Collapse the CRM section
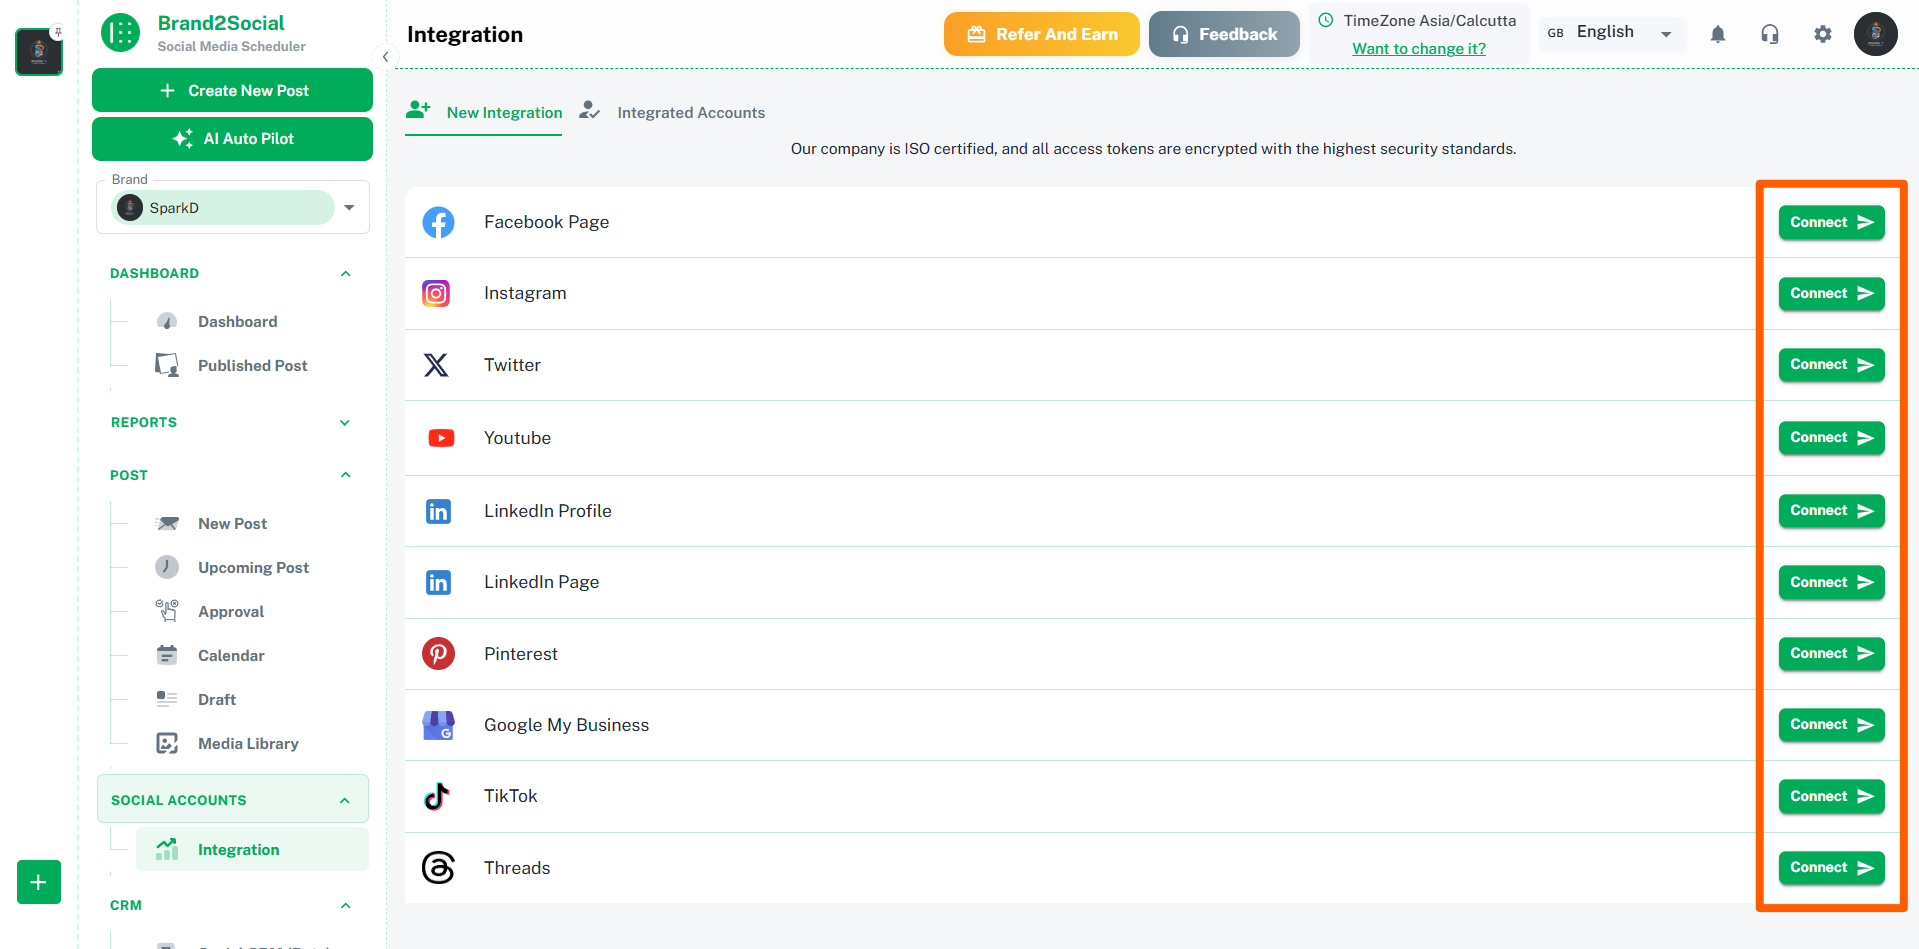 [x=346, y=905]
